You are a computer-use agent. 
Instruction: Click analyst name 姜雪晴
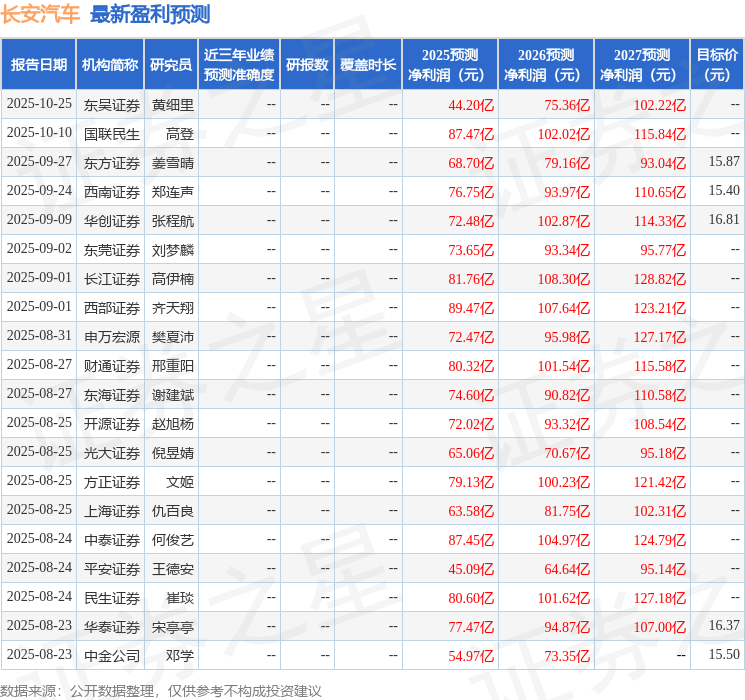(x=173, y=163)
